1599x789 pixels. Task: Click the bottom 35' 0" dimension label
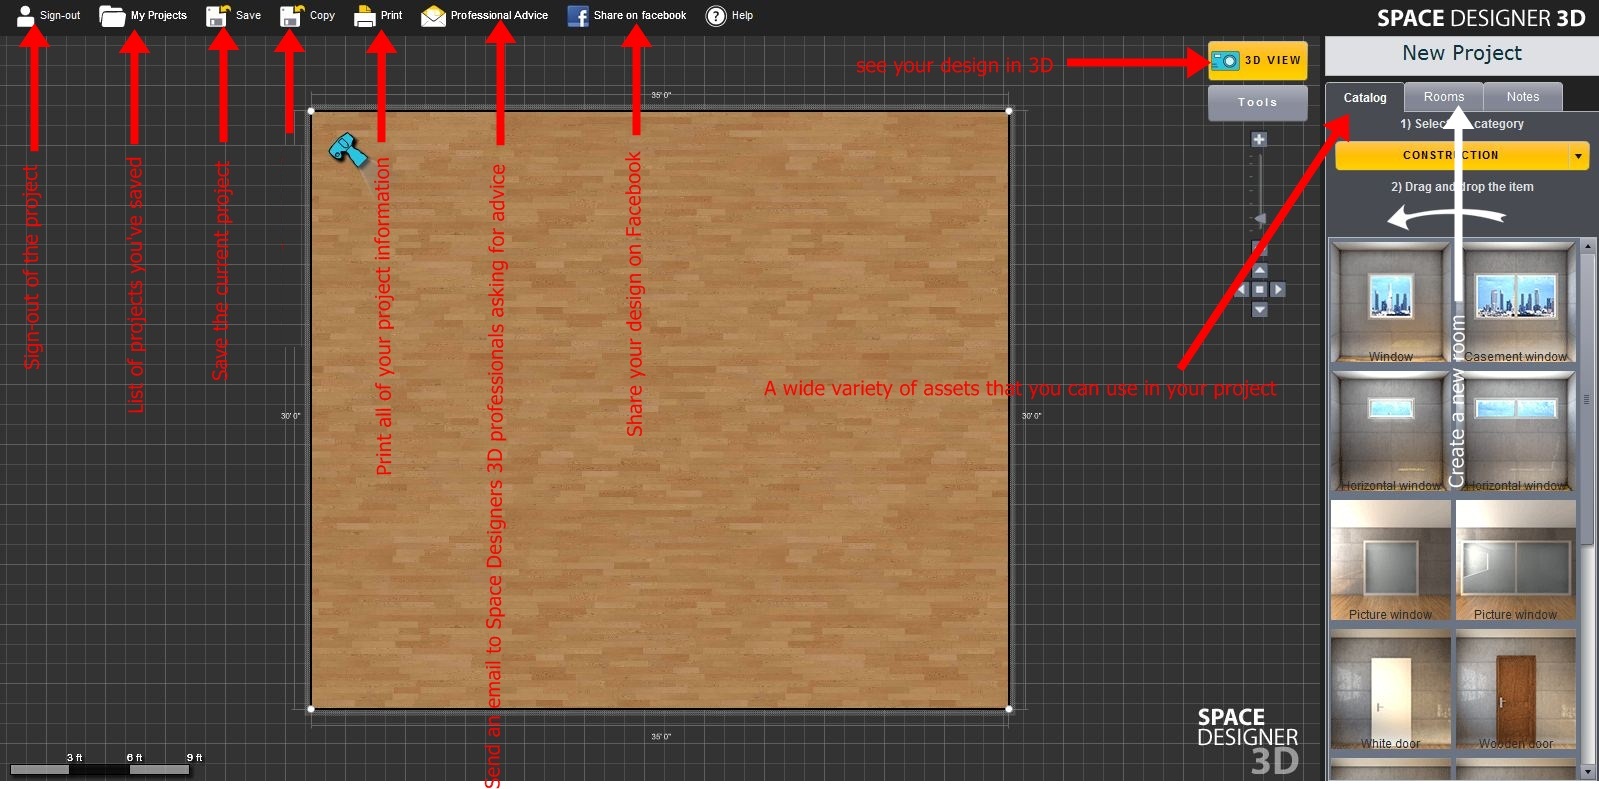pos(661,737)
